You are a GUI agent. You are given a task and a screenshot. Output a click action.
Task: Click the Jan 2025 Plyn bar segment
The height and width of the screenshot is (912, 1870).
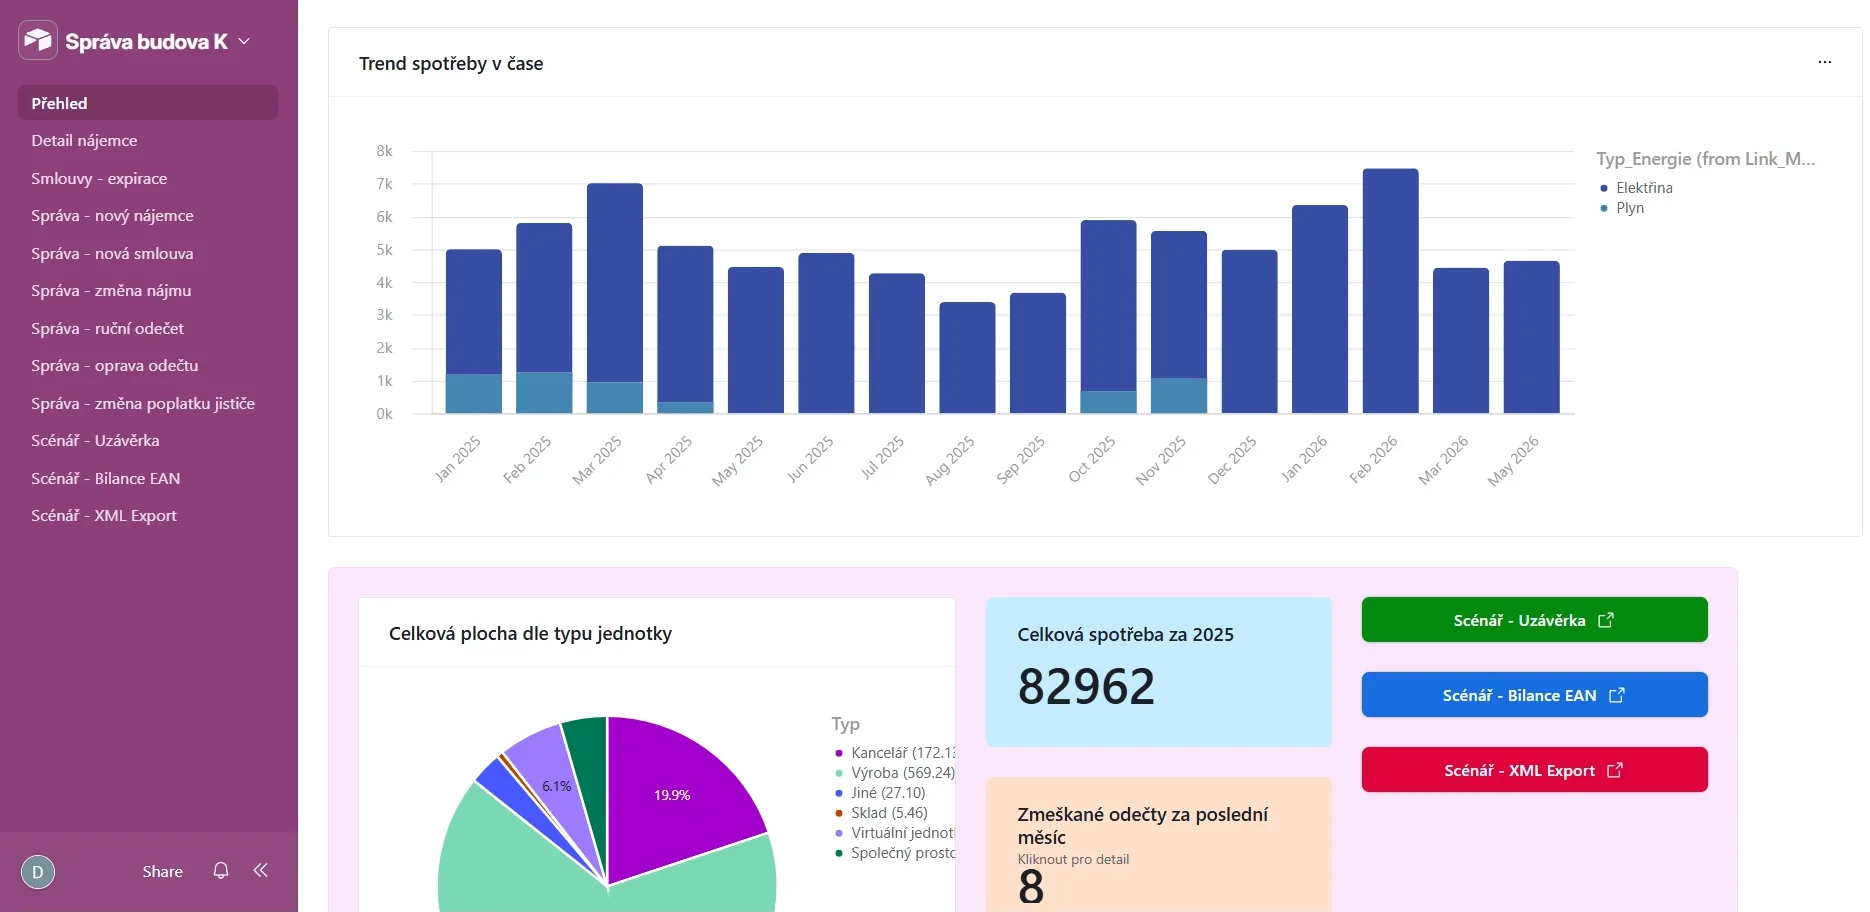coord(474,394)
